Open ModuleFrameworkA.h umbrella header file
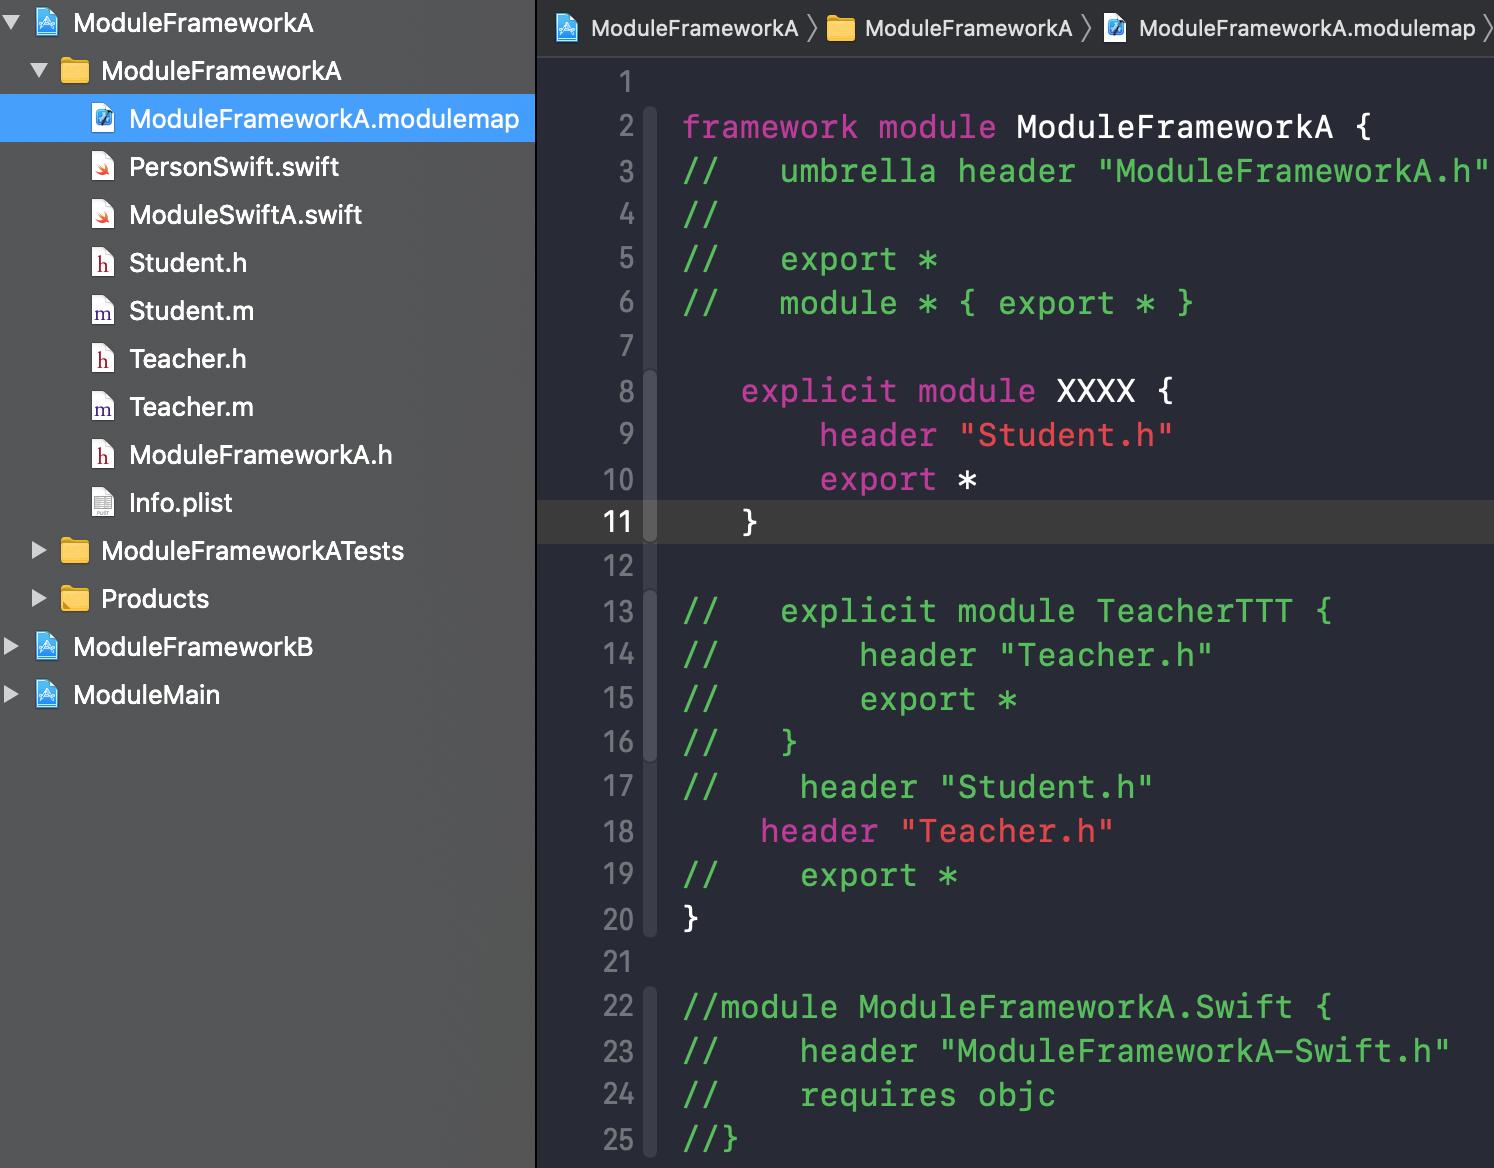 pos(260,455)
